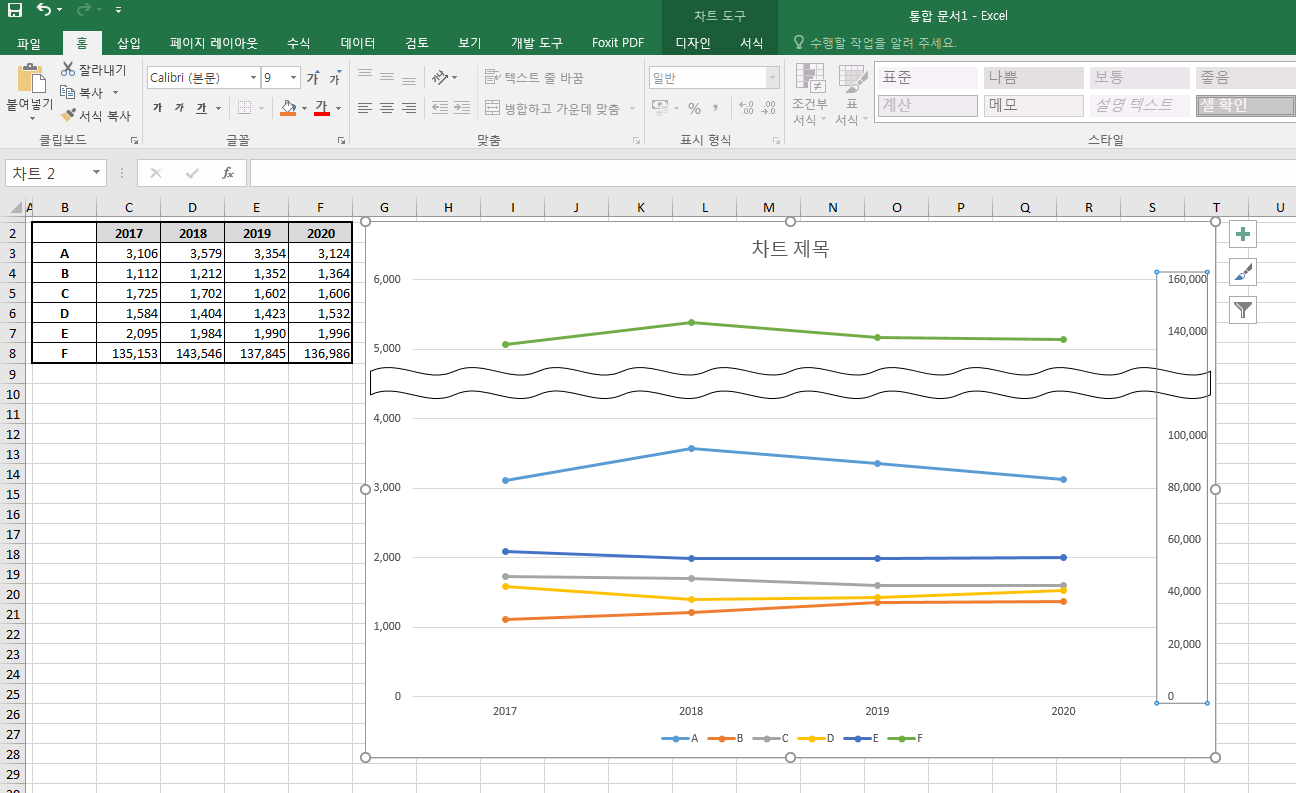This screenshot has height=793, width=1296.
Task: Click the insert function fx icon
Action: [x=228, y=173]
